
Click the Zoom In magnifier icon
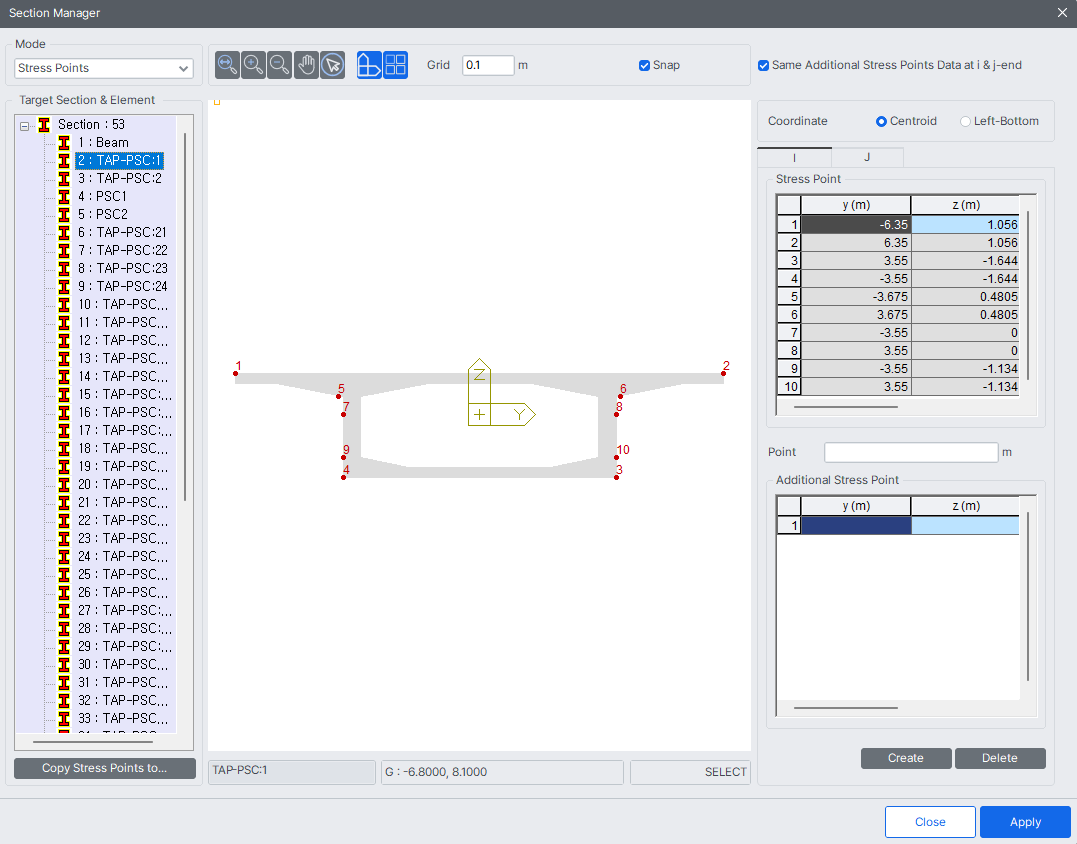coord(253,65)
